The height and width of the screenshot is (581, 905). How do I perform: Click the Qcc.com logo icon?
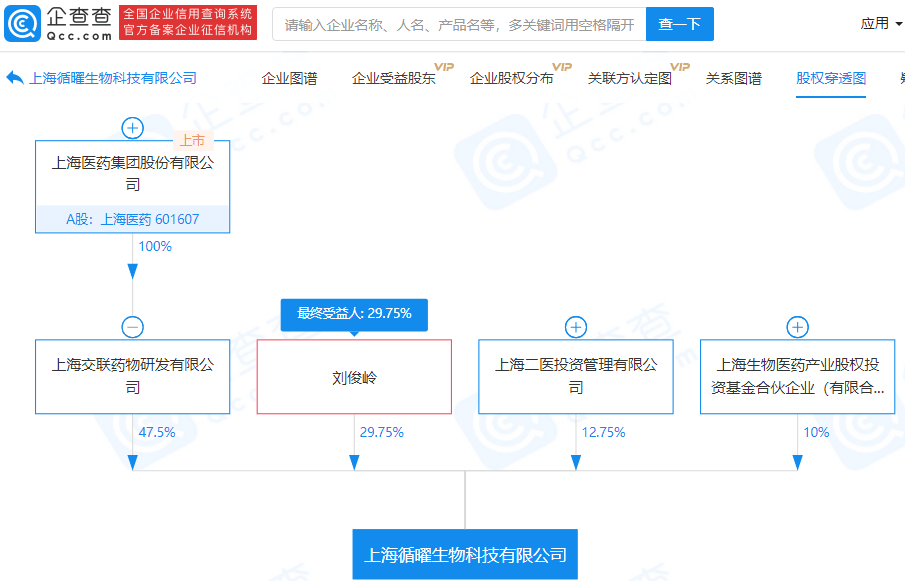(x=22, y=24)
